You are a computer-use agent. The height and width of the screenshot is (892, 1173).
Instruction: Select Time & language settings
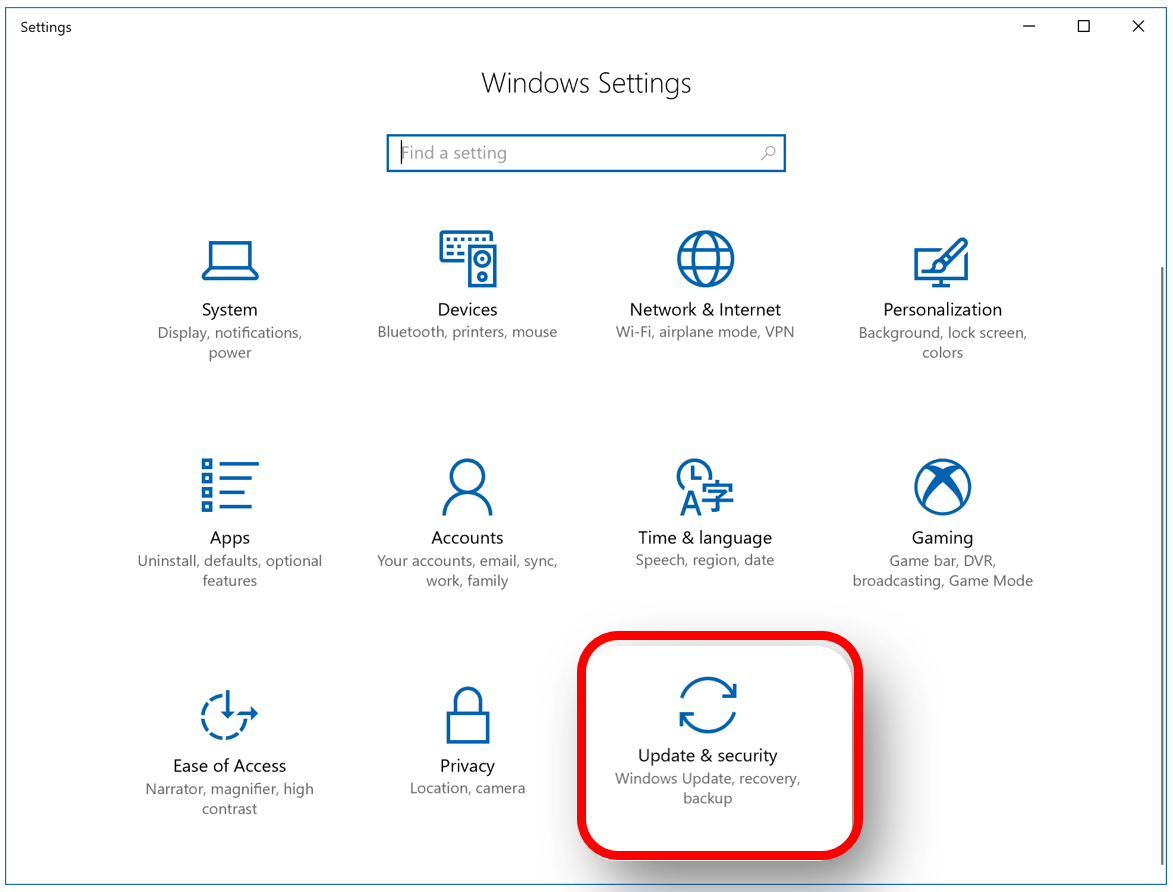pyautogui.click(x=705, y=486)
